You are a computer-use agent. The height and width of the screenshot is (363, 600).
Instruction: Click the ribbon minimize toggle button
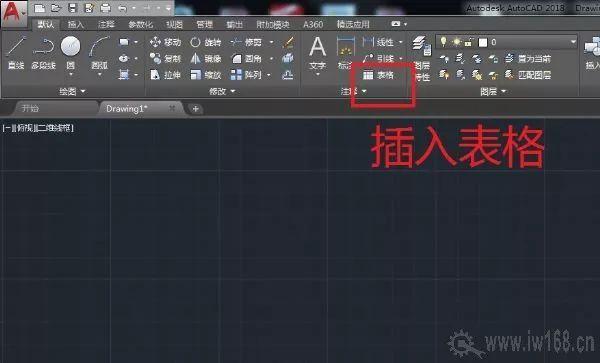click(396, 24)
